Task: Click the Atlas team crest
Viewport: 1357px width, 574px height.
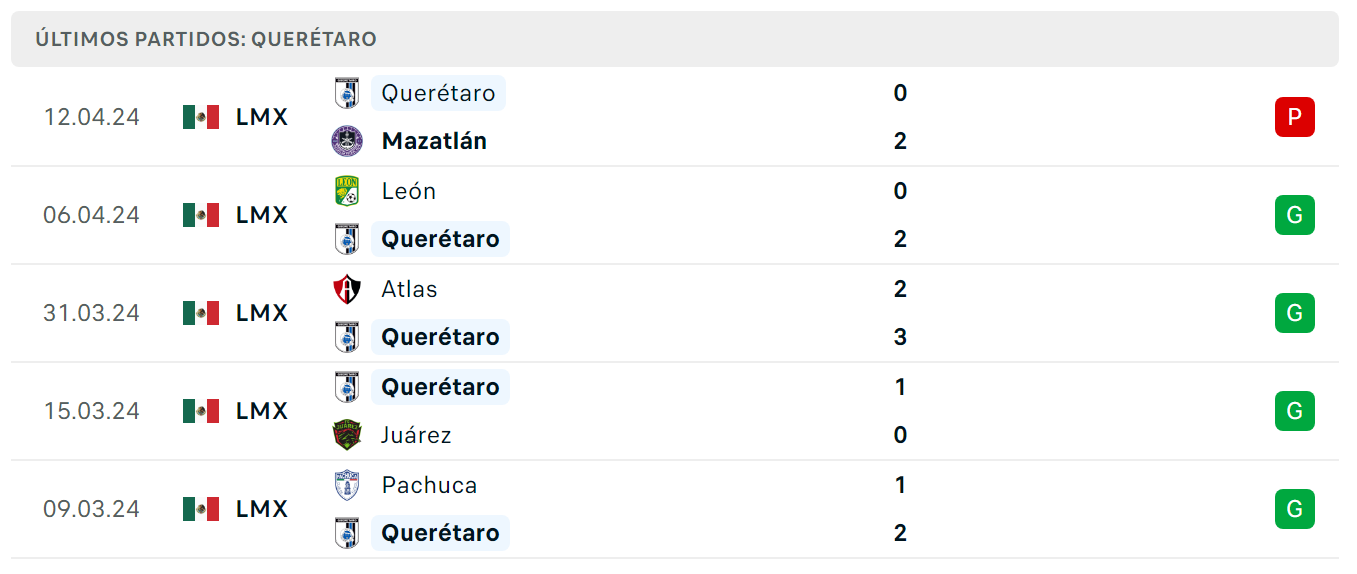Action: pyautogui.click(x=347, y=289)
